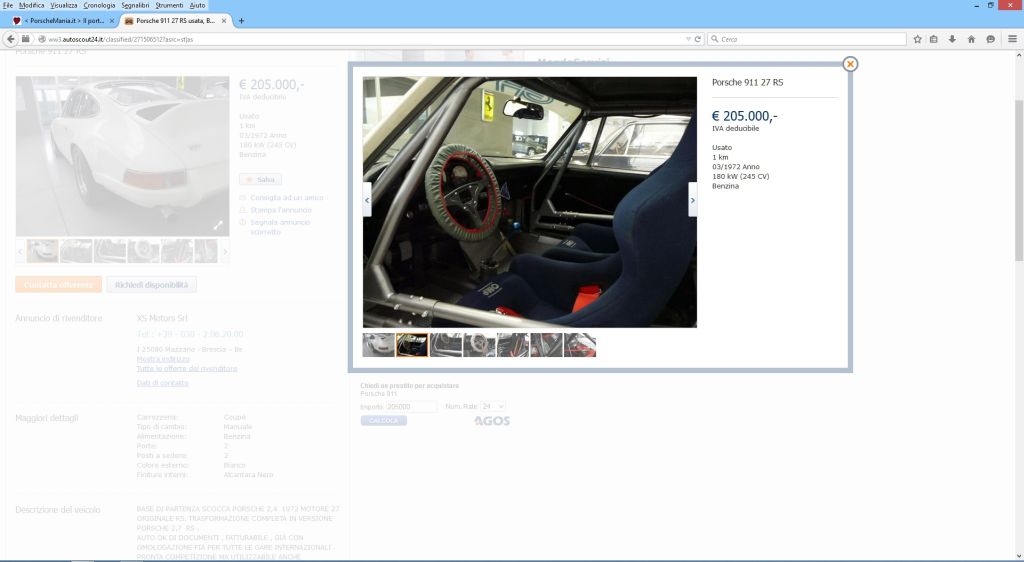Click the main interior photo in the lightbox

(x=530, y=202)
